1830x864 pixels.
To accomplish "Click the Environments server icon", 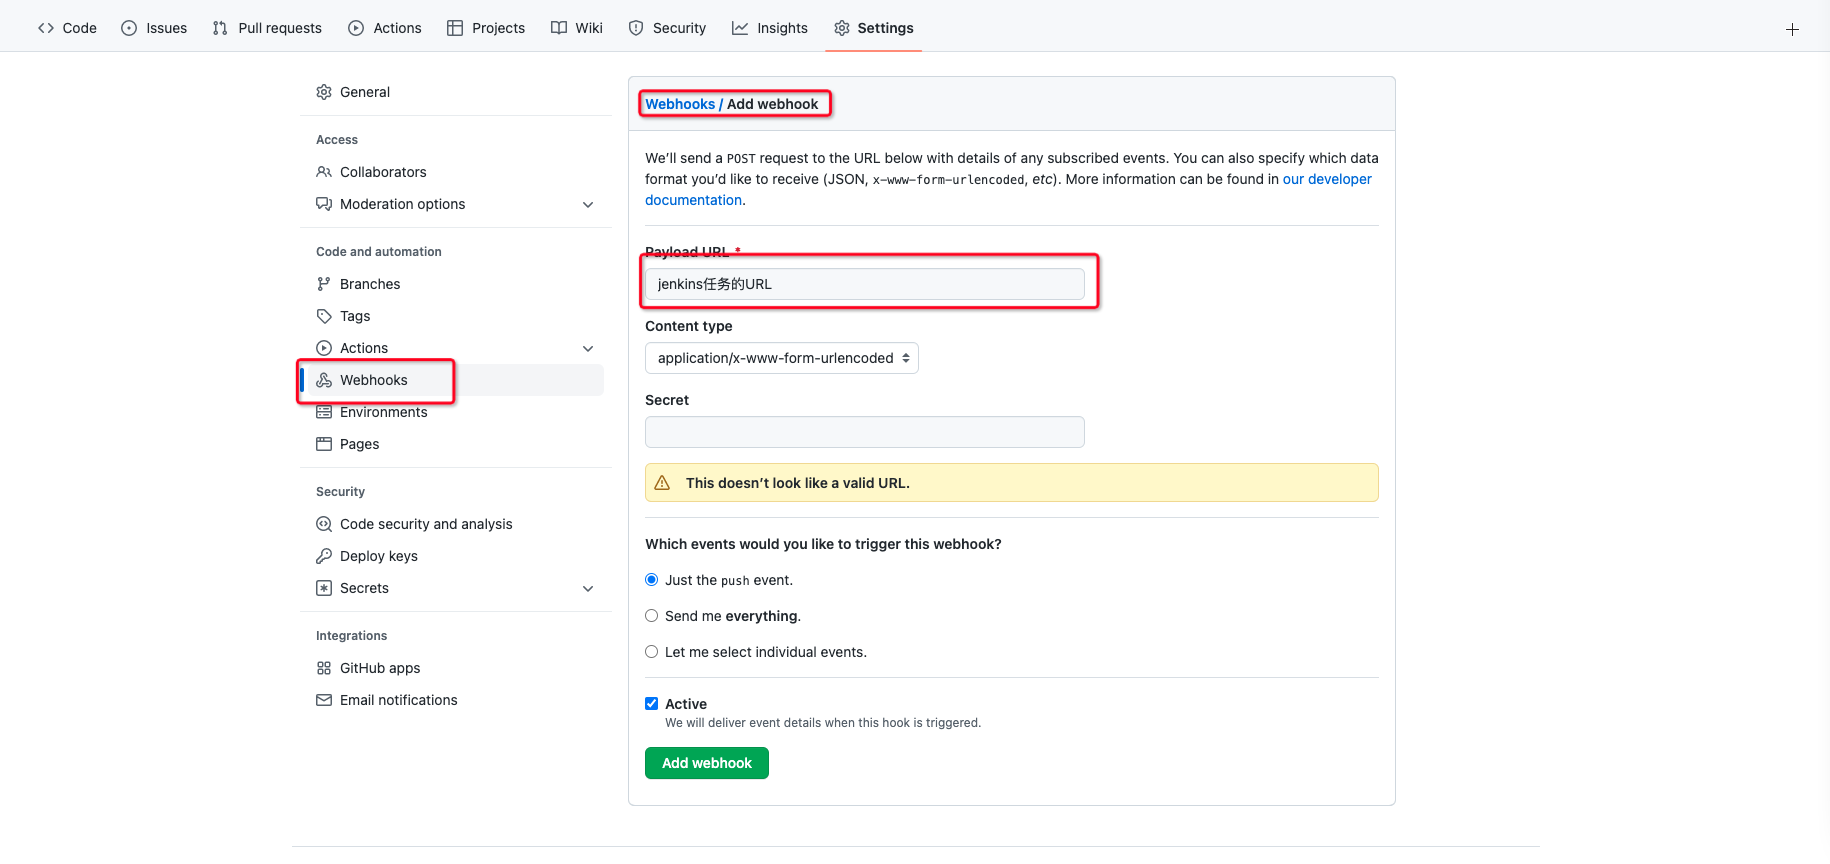I will tap(324, 412).
